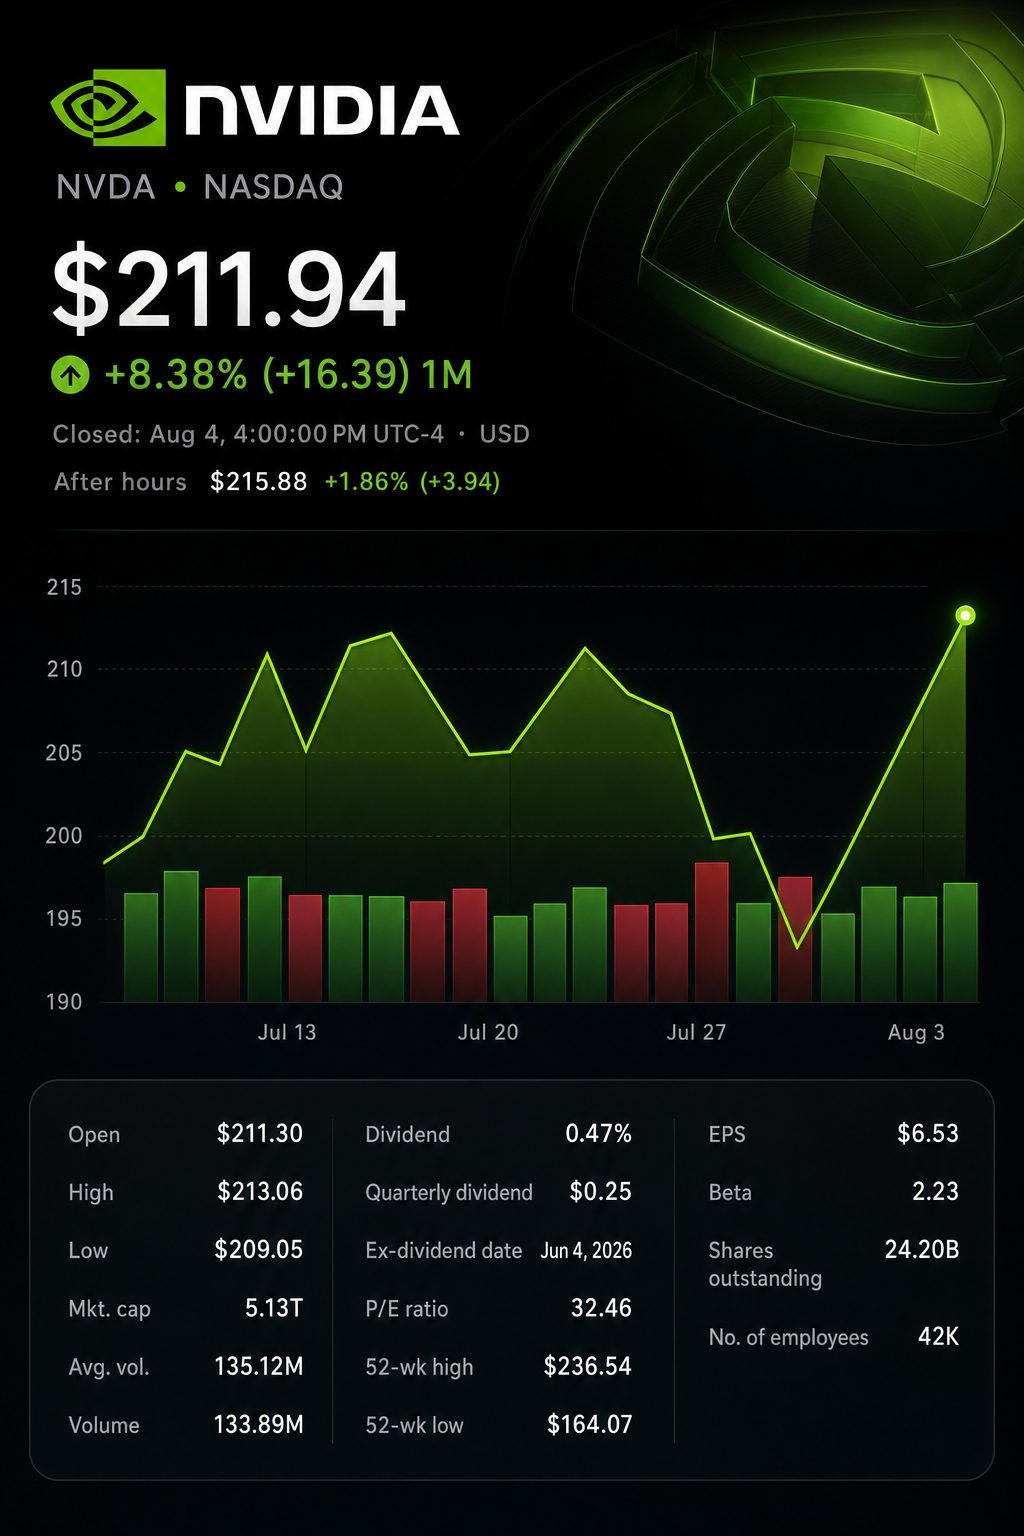Click the +1.86% (+3.94) after-hours change
Screen dimensions: 1024x1536
pos(412,482)
